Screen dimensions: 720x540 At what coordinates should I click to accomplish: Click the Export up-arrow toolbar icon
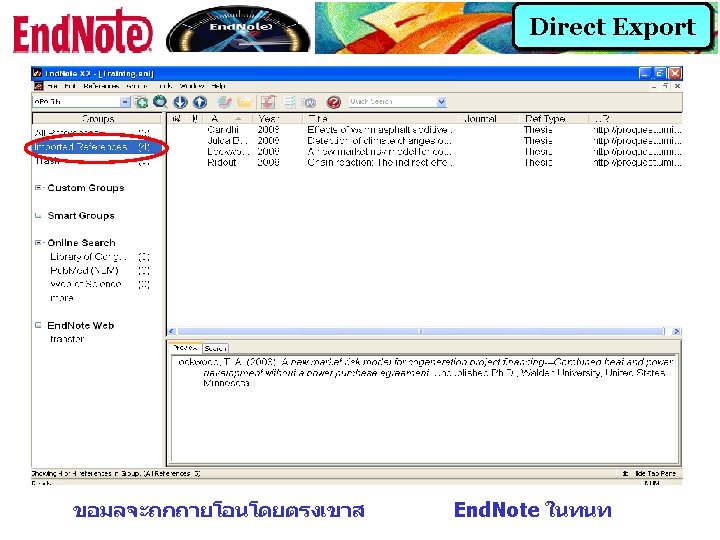[x=200, y=102]
